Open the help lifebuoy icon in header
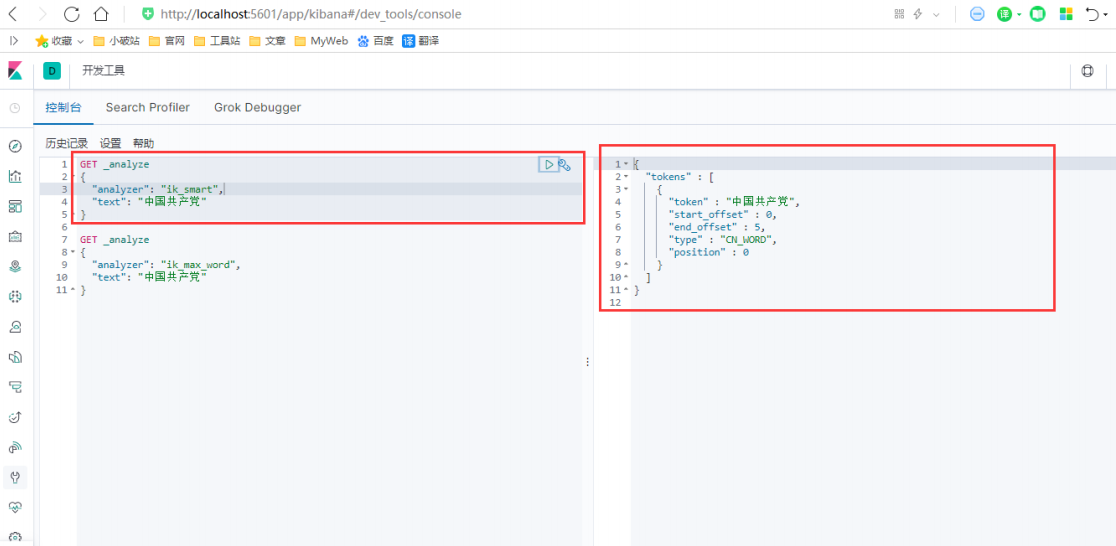This screenshot has width=1116, height=546. (x=1088, y=71)
